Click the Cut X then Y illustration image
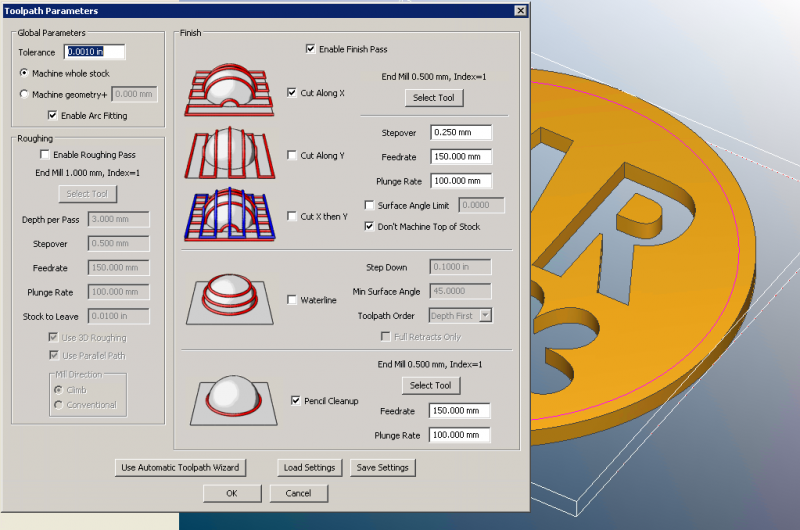 230,214
